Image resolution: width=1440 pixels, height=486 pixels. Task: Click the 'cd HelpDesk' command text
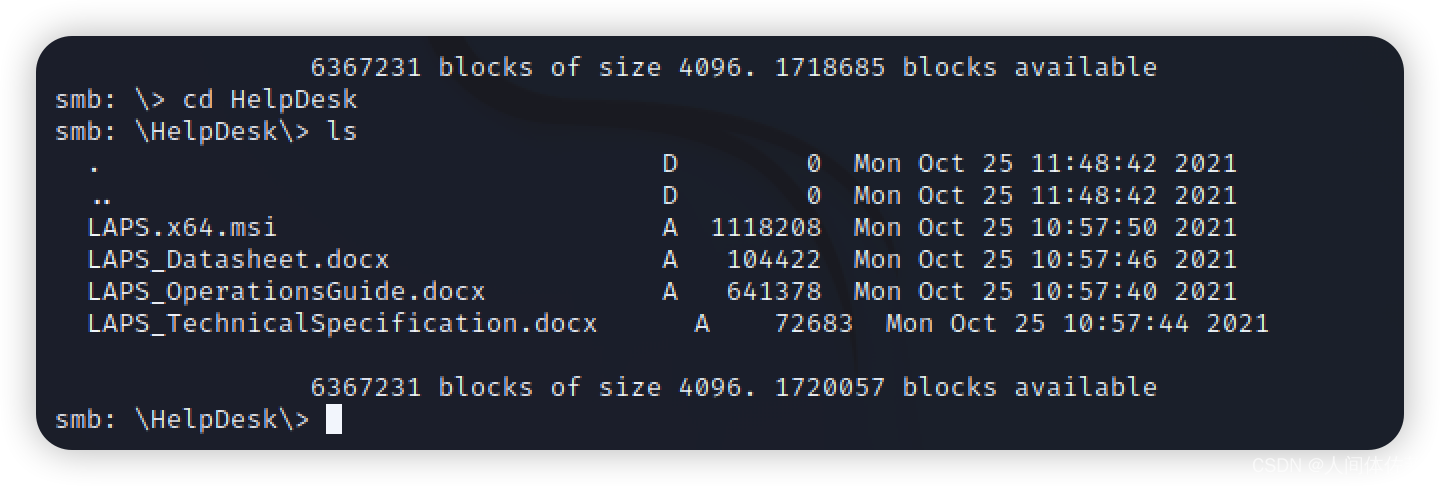[270, 99]
